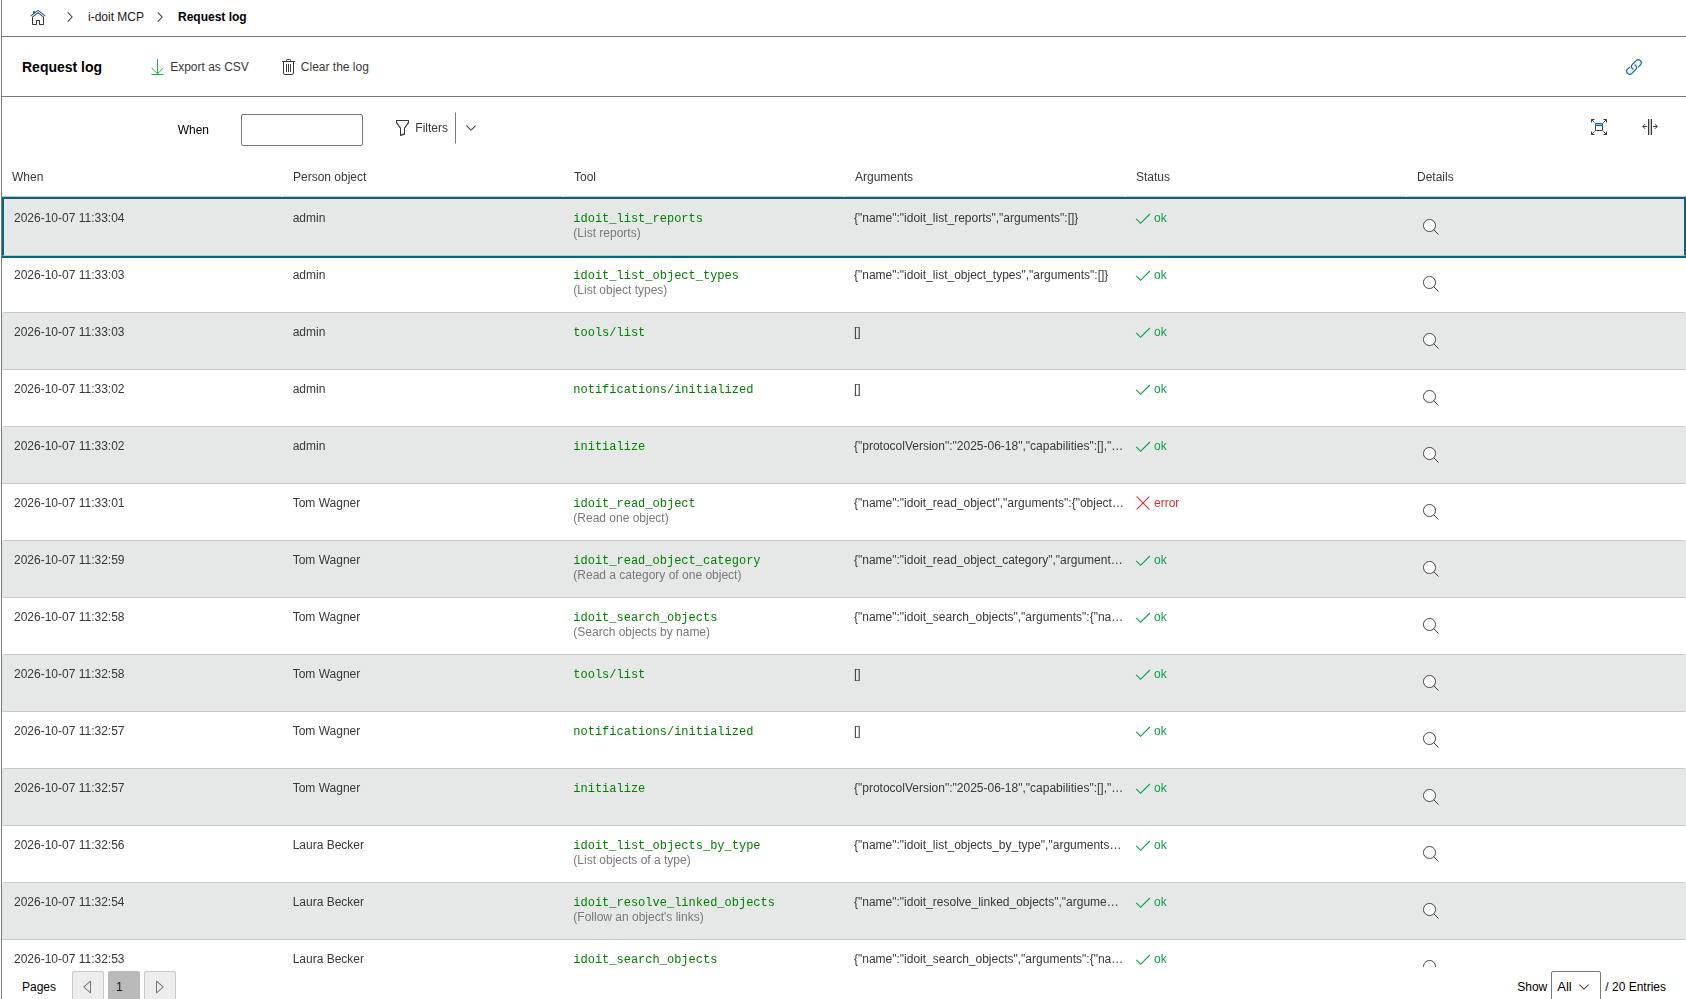View details of Tom Wagner's notifications/initialized

click(x=1431, y=740)
